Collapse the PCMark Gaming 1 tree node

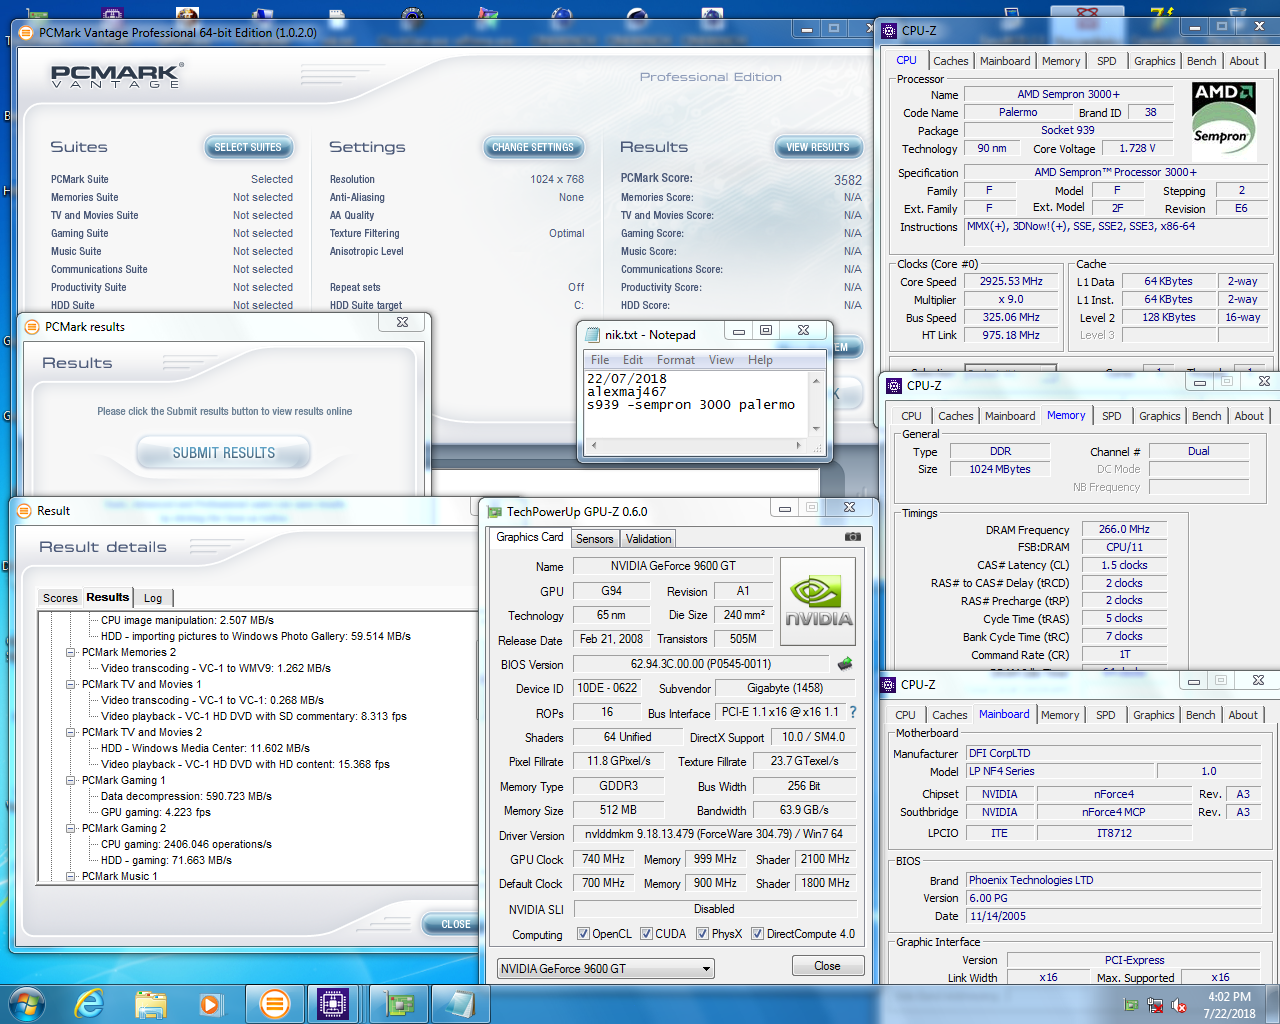click(x=71, y=780)
